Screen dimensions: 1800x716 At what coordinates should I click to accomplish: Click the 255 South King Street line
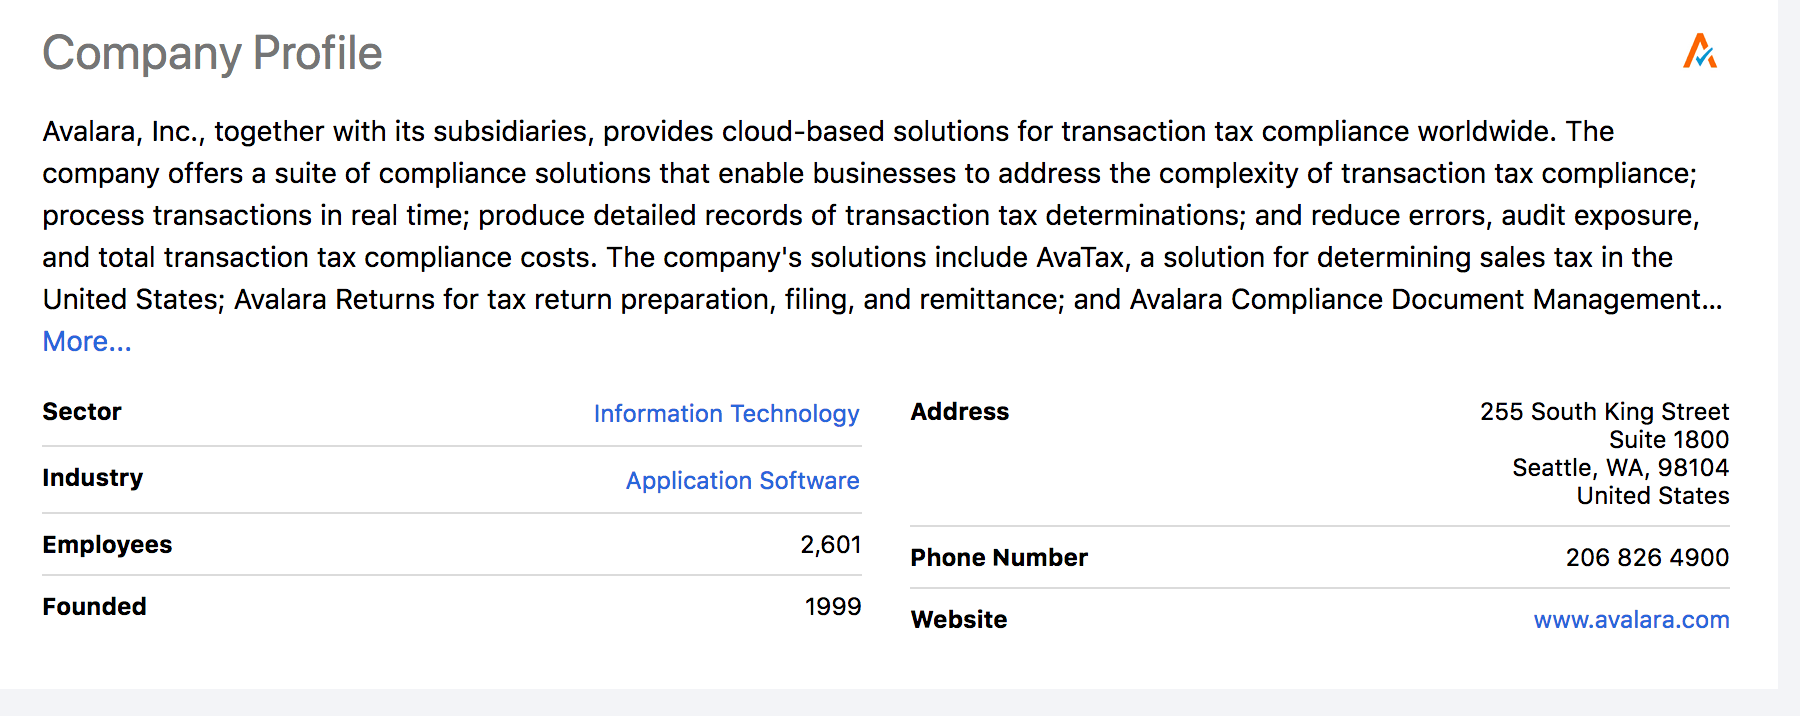(1604, 412)
